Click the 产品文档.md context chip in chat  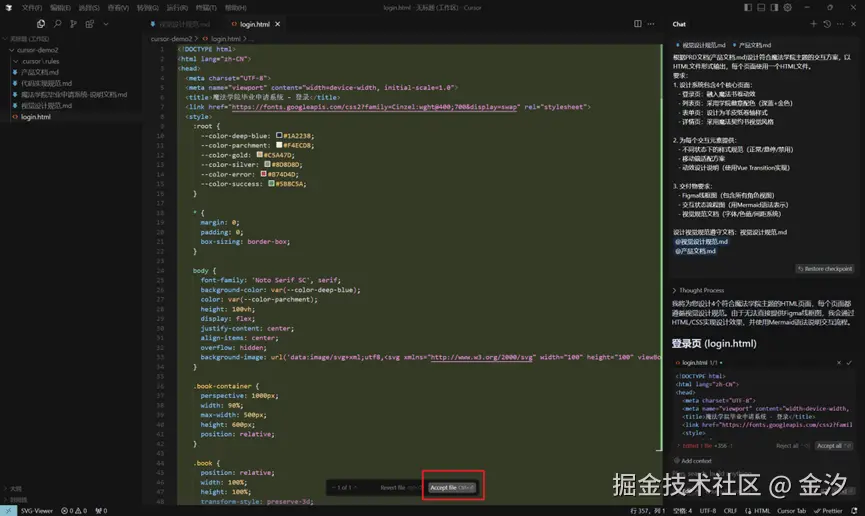(x=751, y=45)
